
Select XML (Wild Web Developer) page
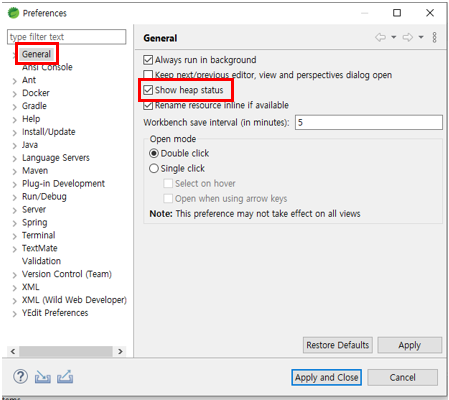point(74,300)
